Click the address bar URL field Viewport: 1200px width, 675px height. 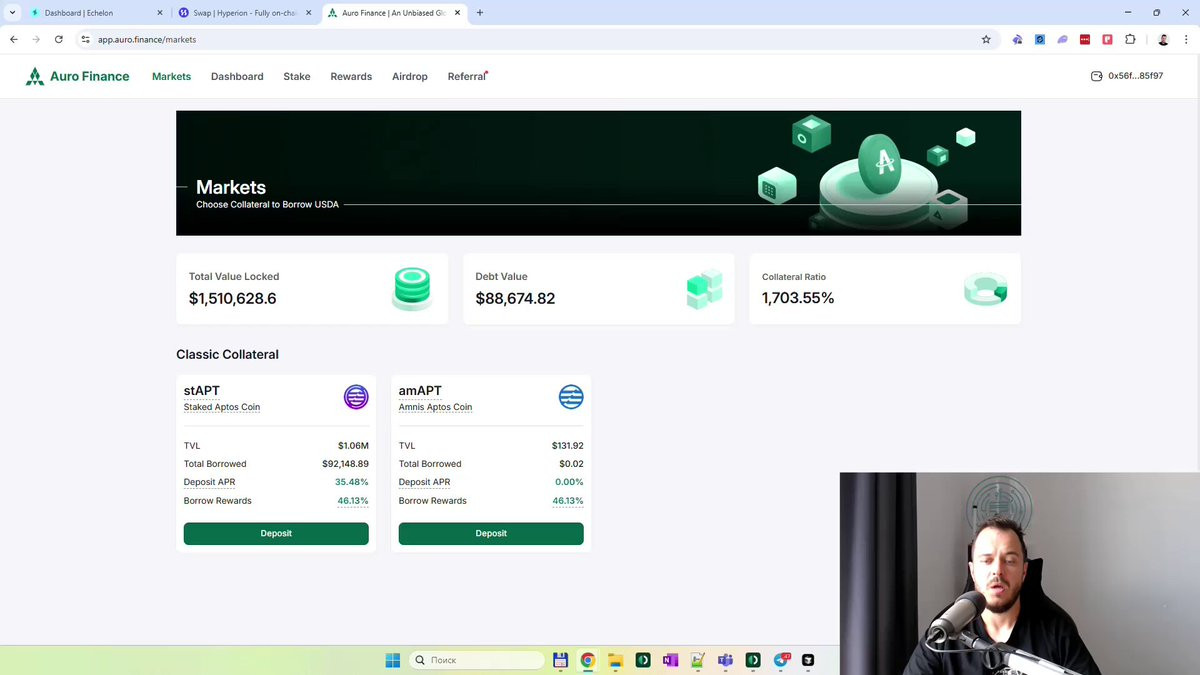537,39
